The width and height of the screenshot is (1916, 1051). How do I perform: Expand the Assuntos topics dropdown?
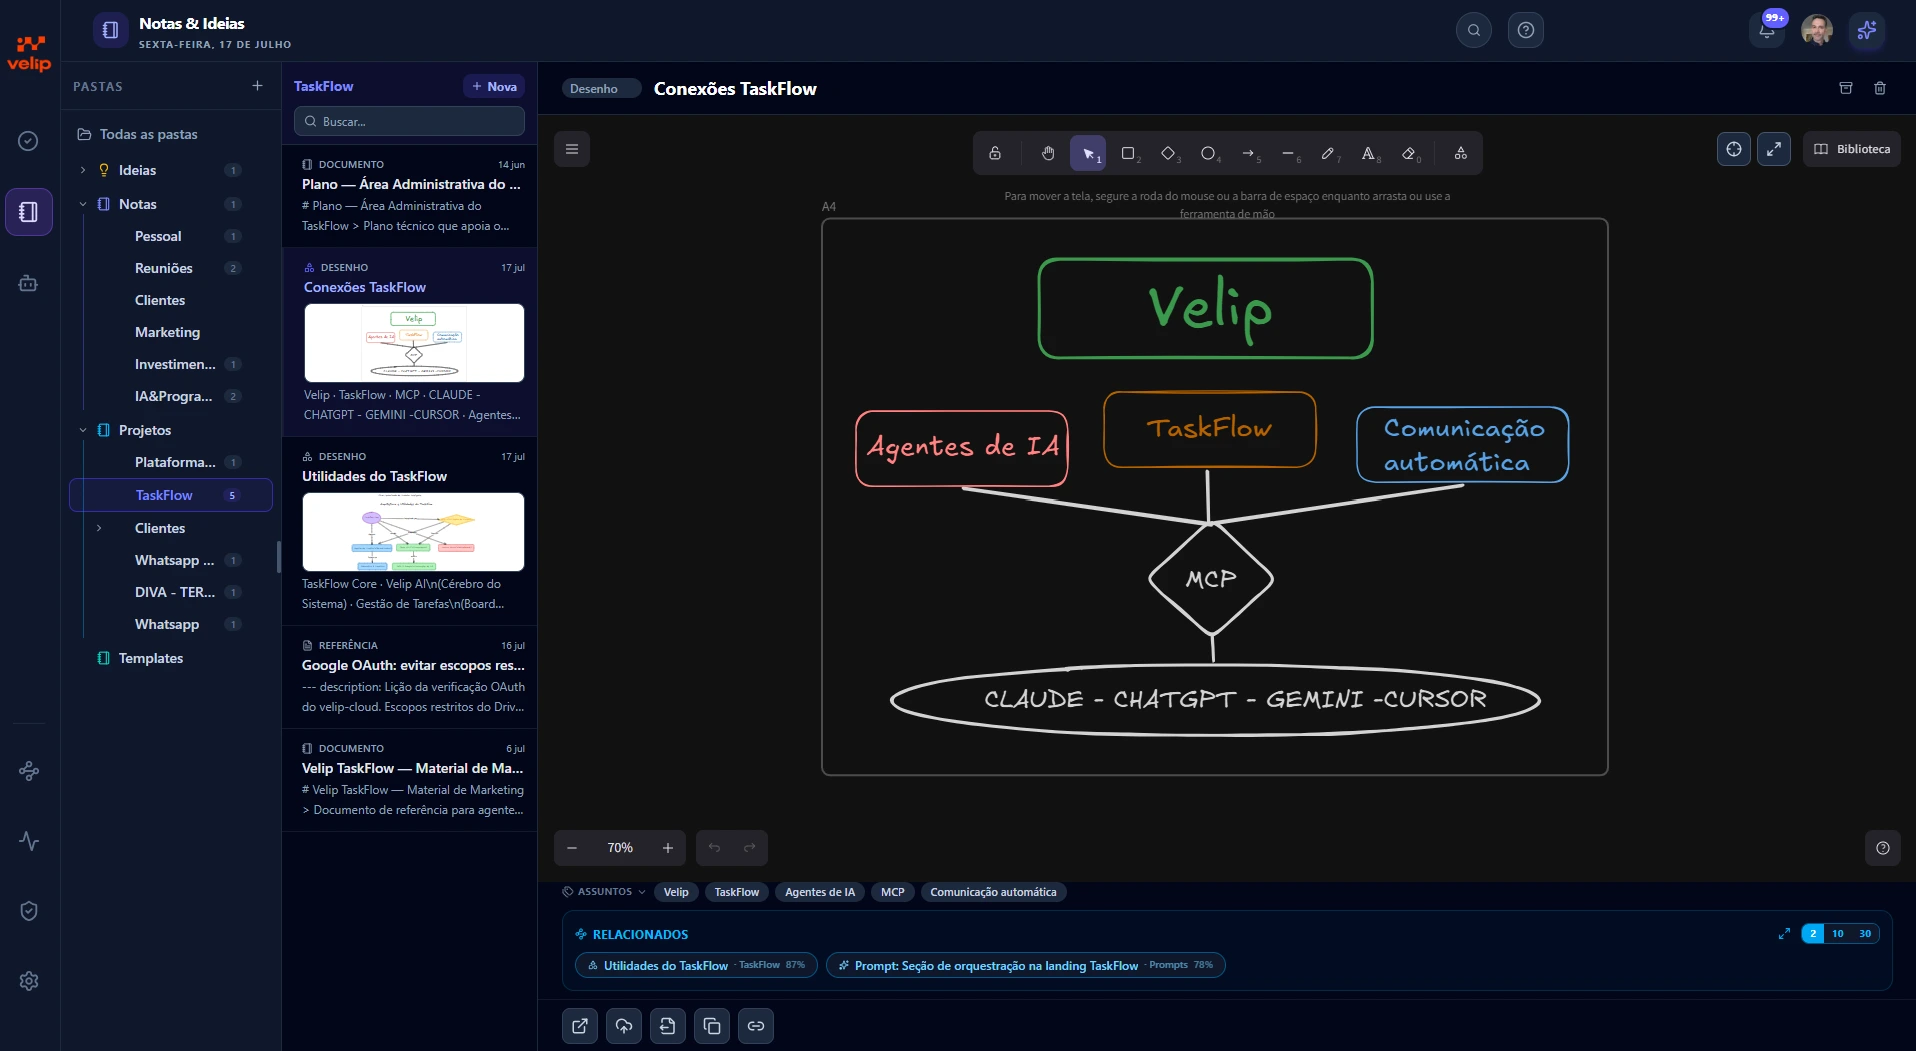604,892
